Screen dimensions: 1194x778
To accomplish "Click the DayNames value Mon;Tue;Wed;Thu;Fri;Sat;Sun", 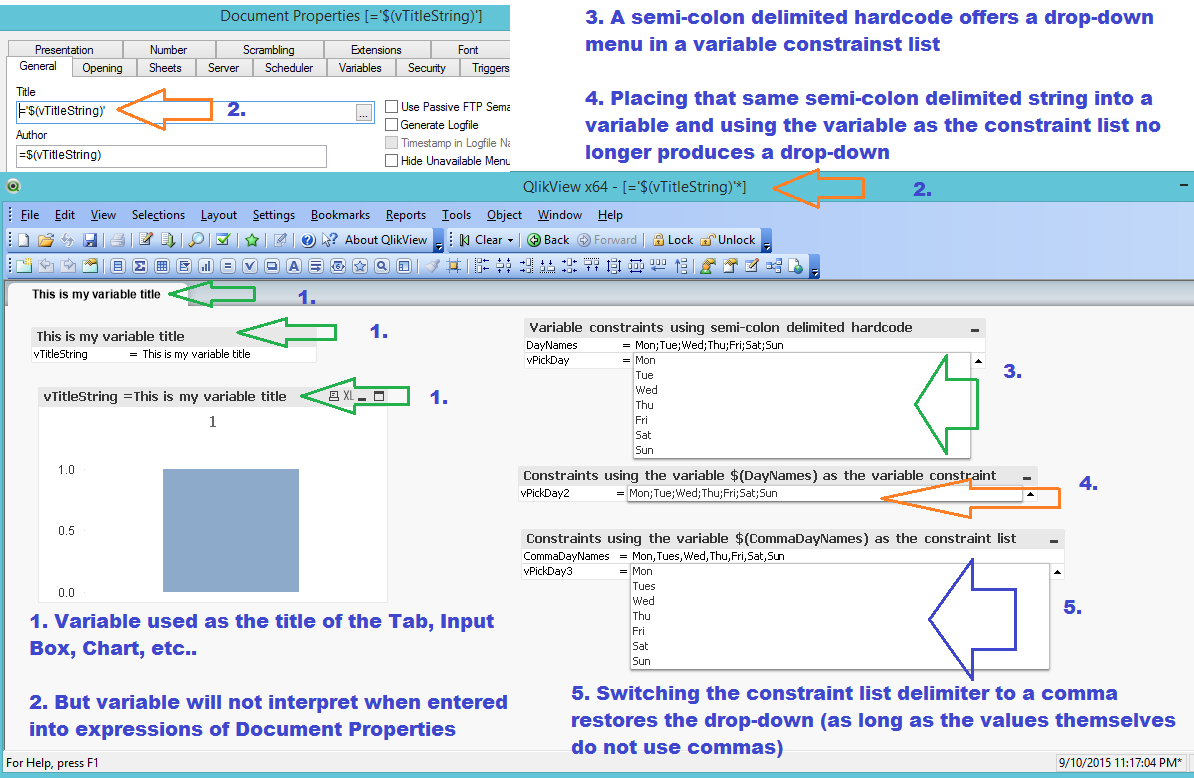I will (x=709, y=346).
